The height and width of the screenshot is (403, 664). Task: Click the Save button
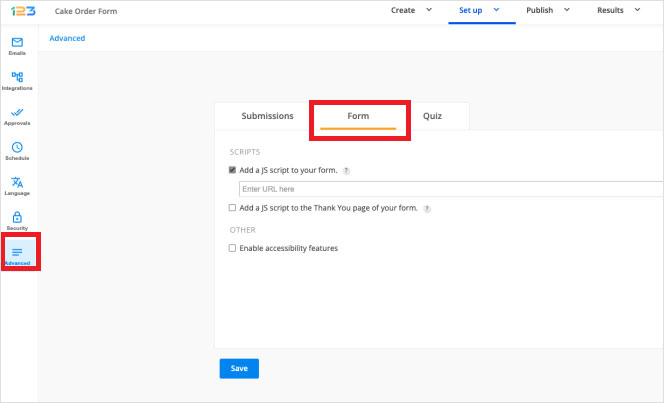(239, 368)
